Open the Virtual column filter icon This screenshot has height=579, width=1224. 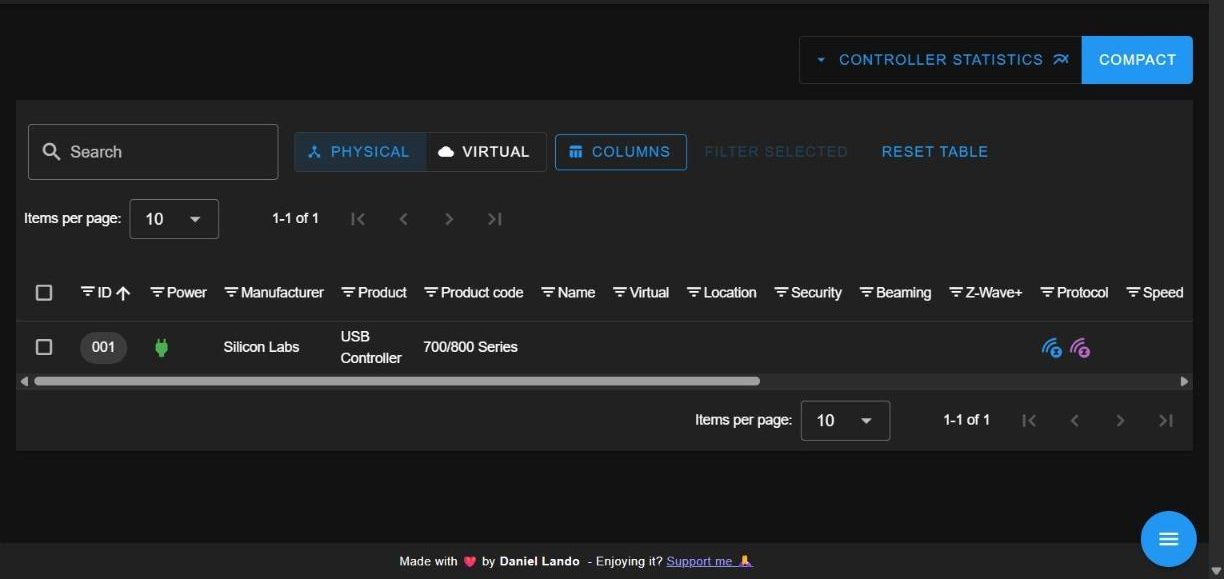620,293
